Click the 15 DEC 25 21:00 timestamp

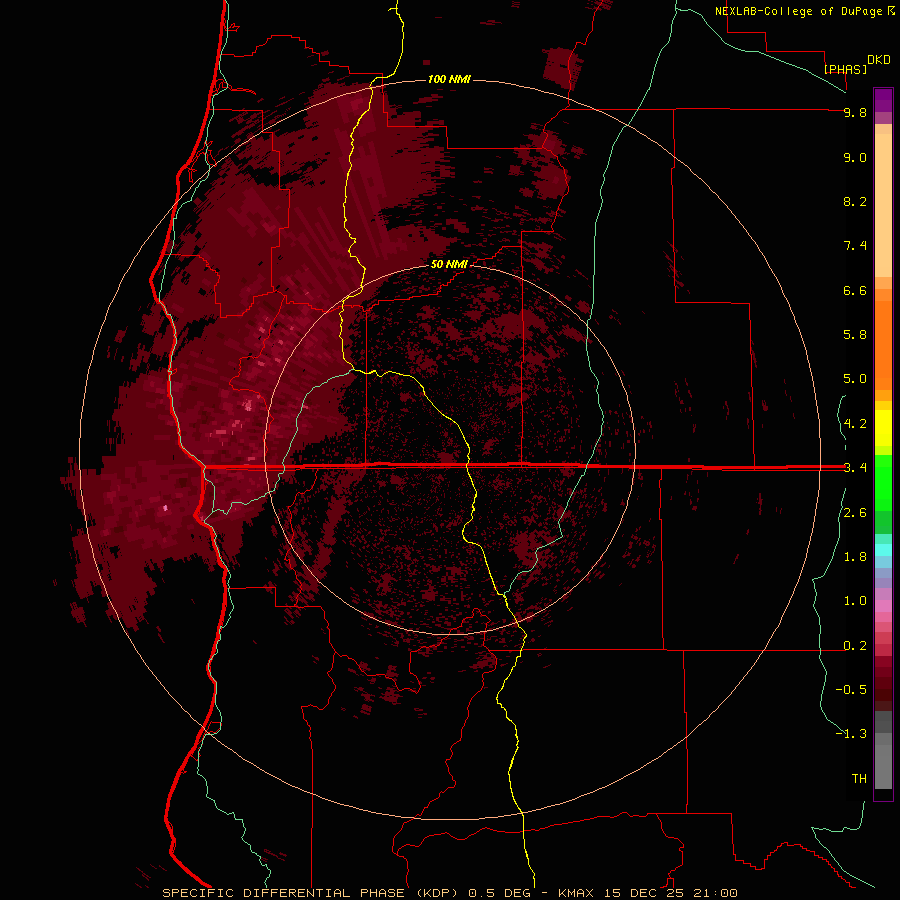coord(671,893)
